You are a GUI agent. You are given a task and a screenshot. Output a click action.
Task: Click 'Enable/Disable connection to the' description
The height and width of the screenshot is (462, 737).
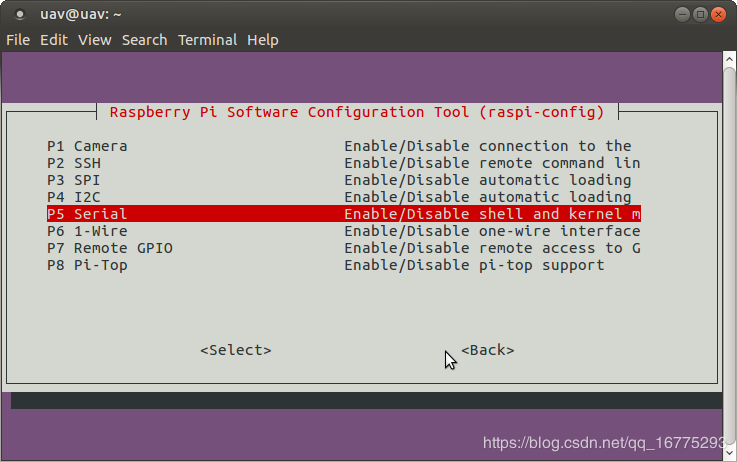(488, 146)
